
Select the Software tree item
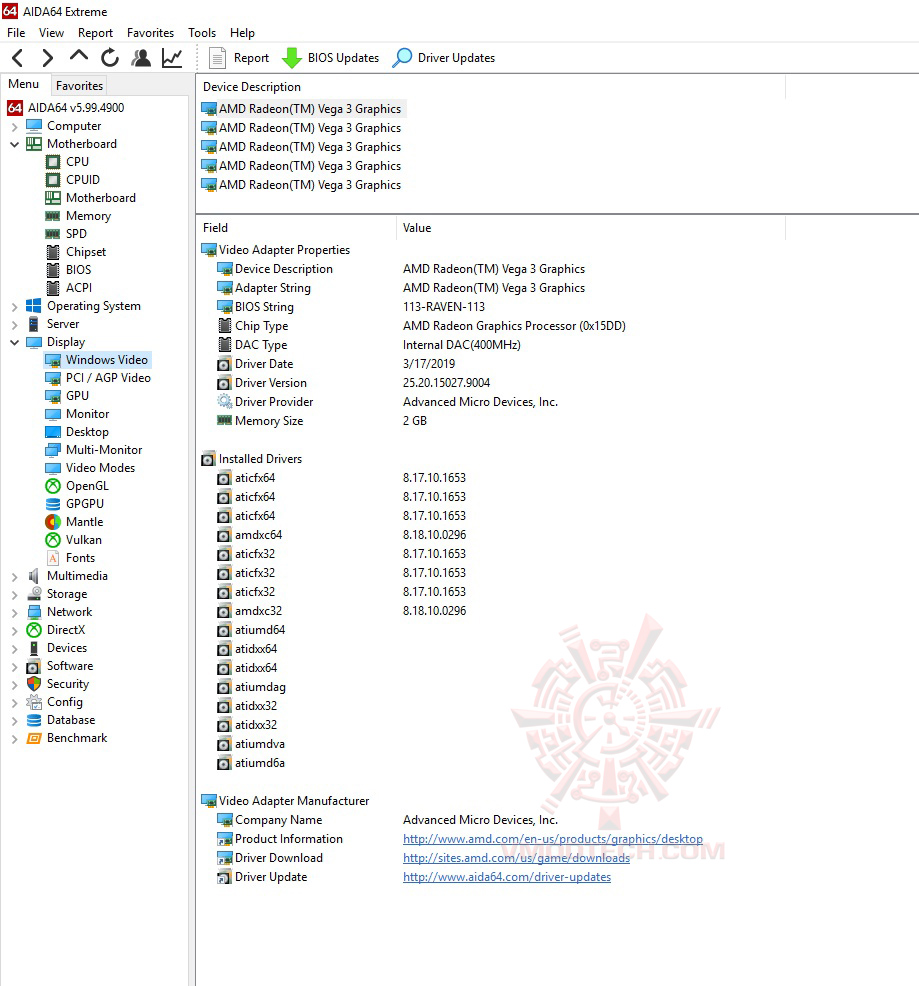coord(60,666)
